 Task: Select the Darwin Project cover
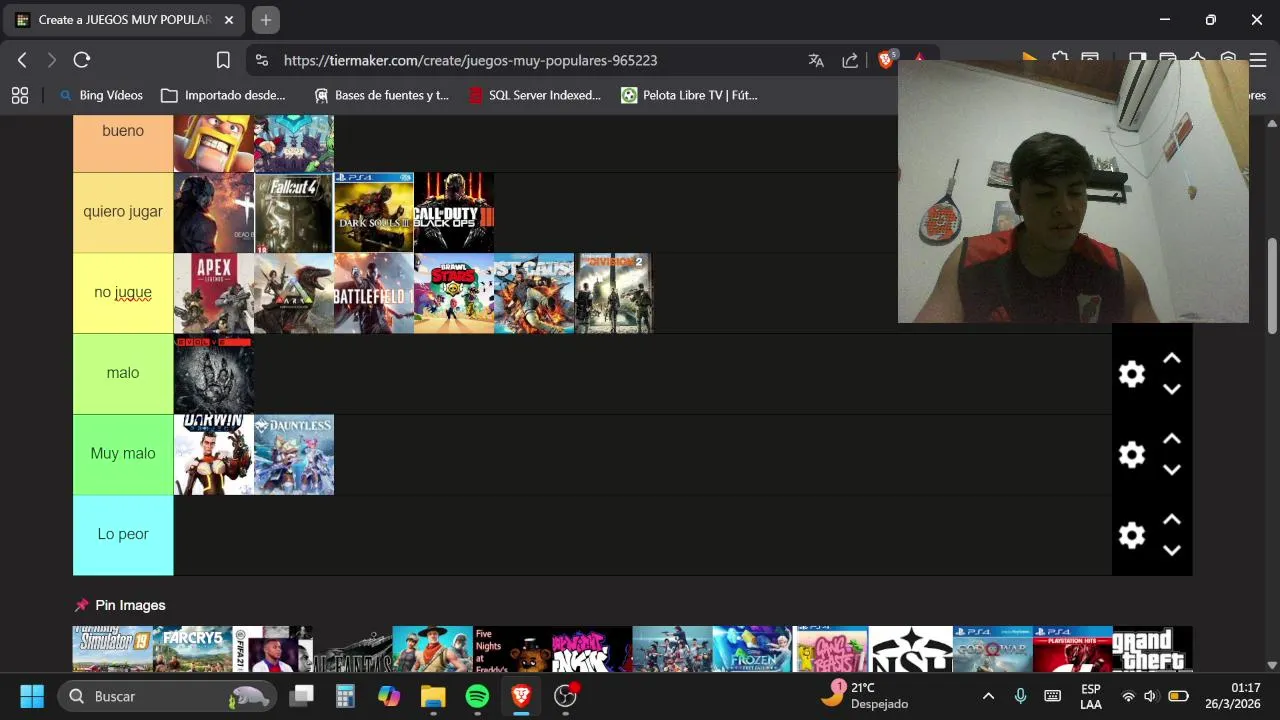click(214, 455)
